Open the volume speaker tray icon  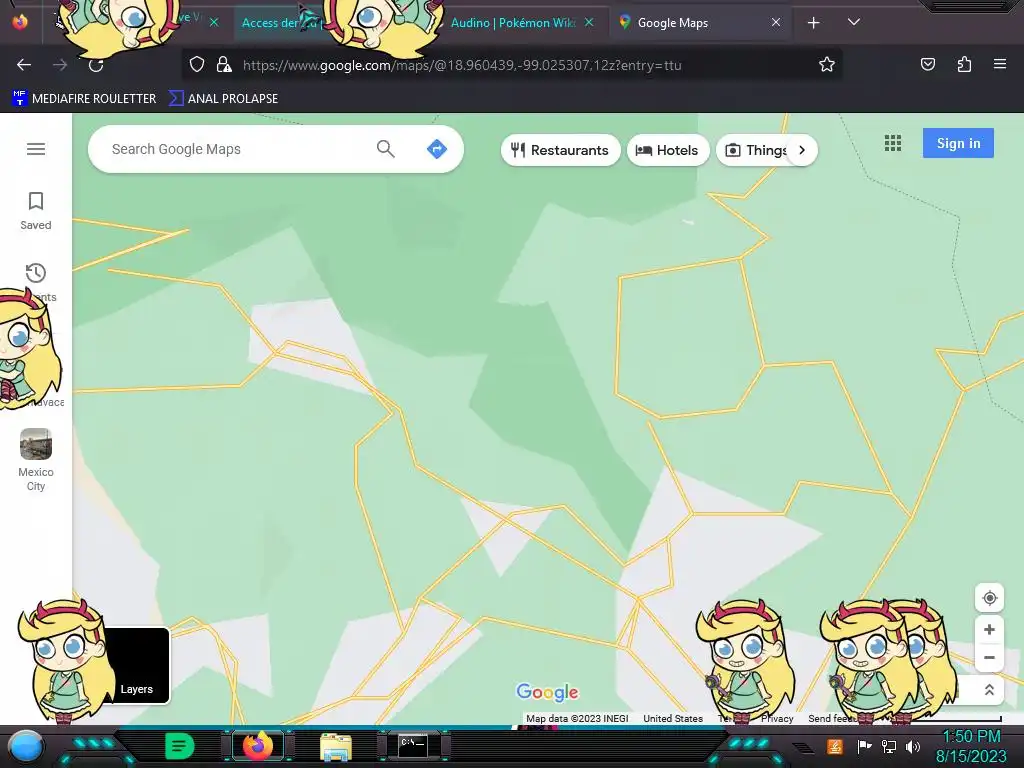913,746
